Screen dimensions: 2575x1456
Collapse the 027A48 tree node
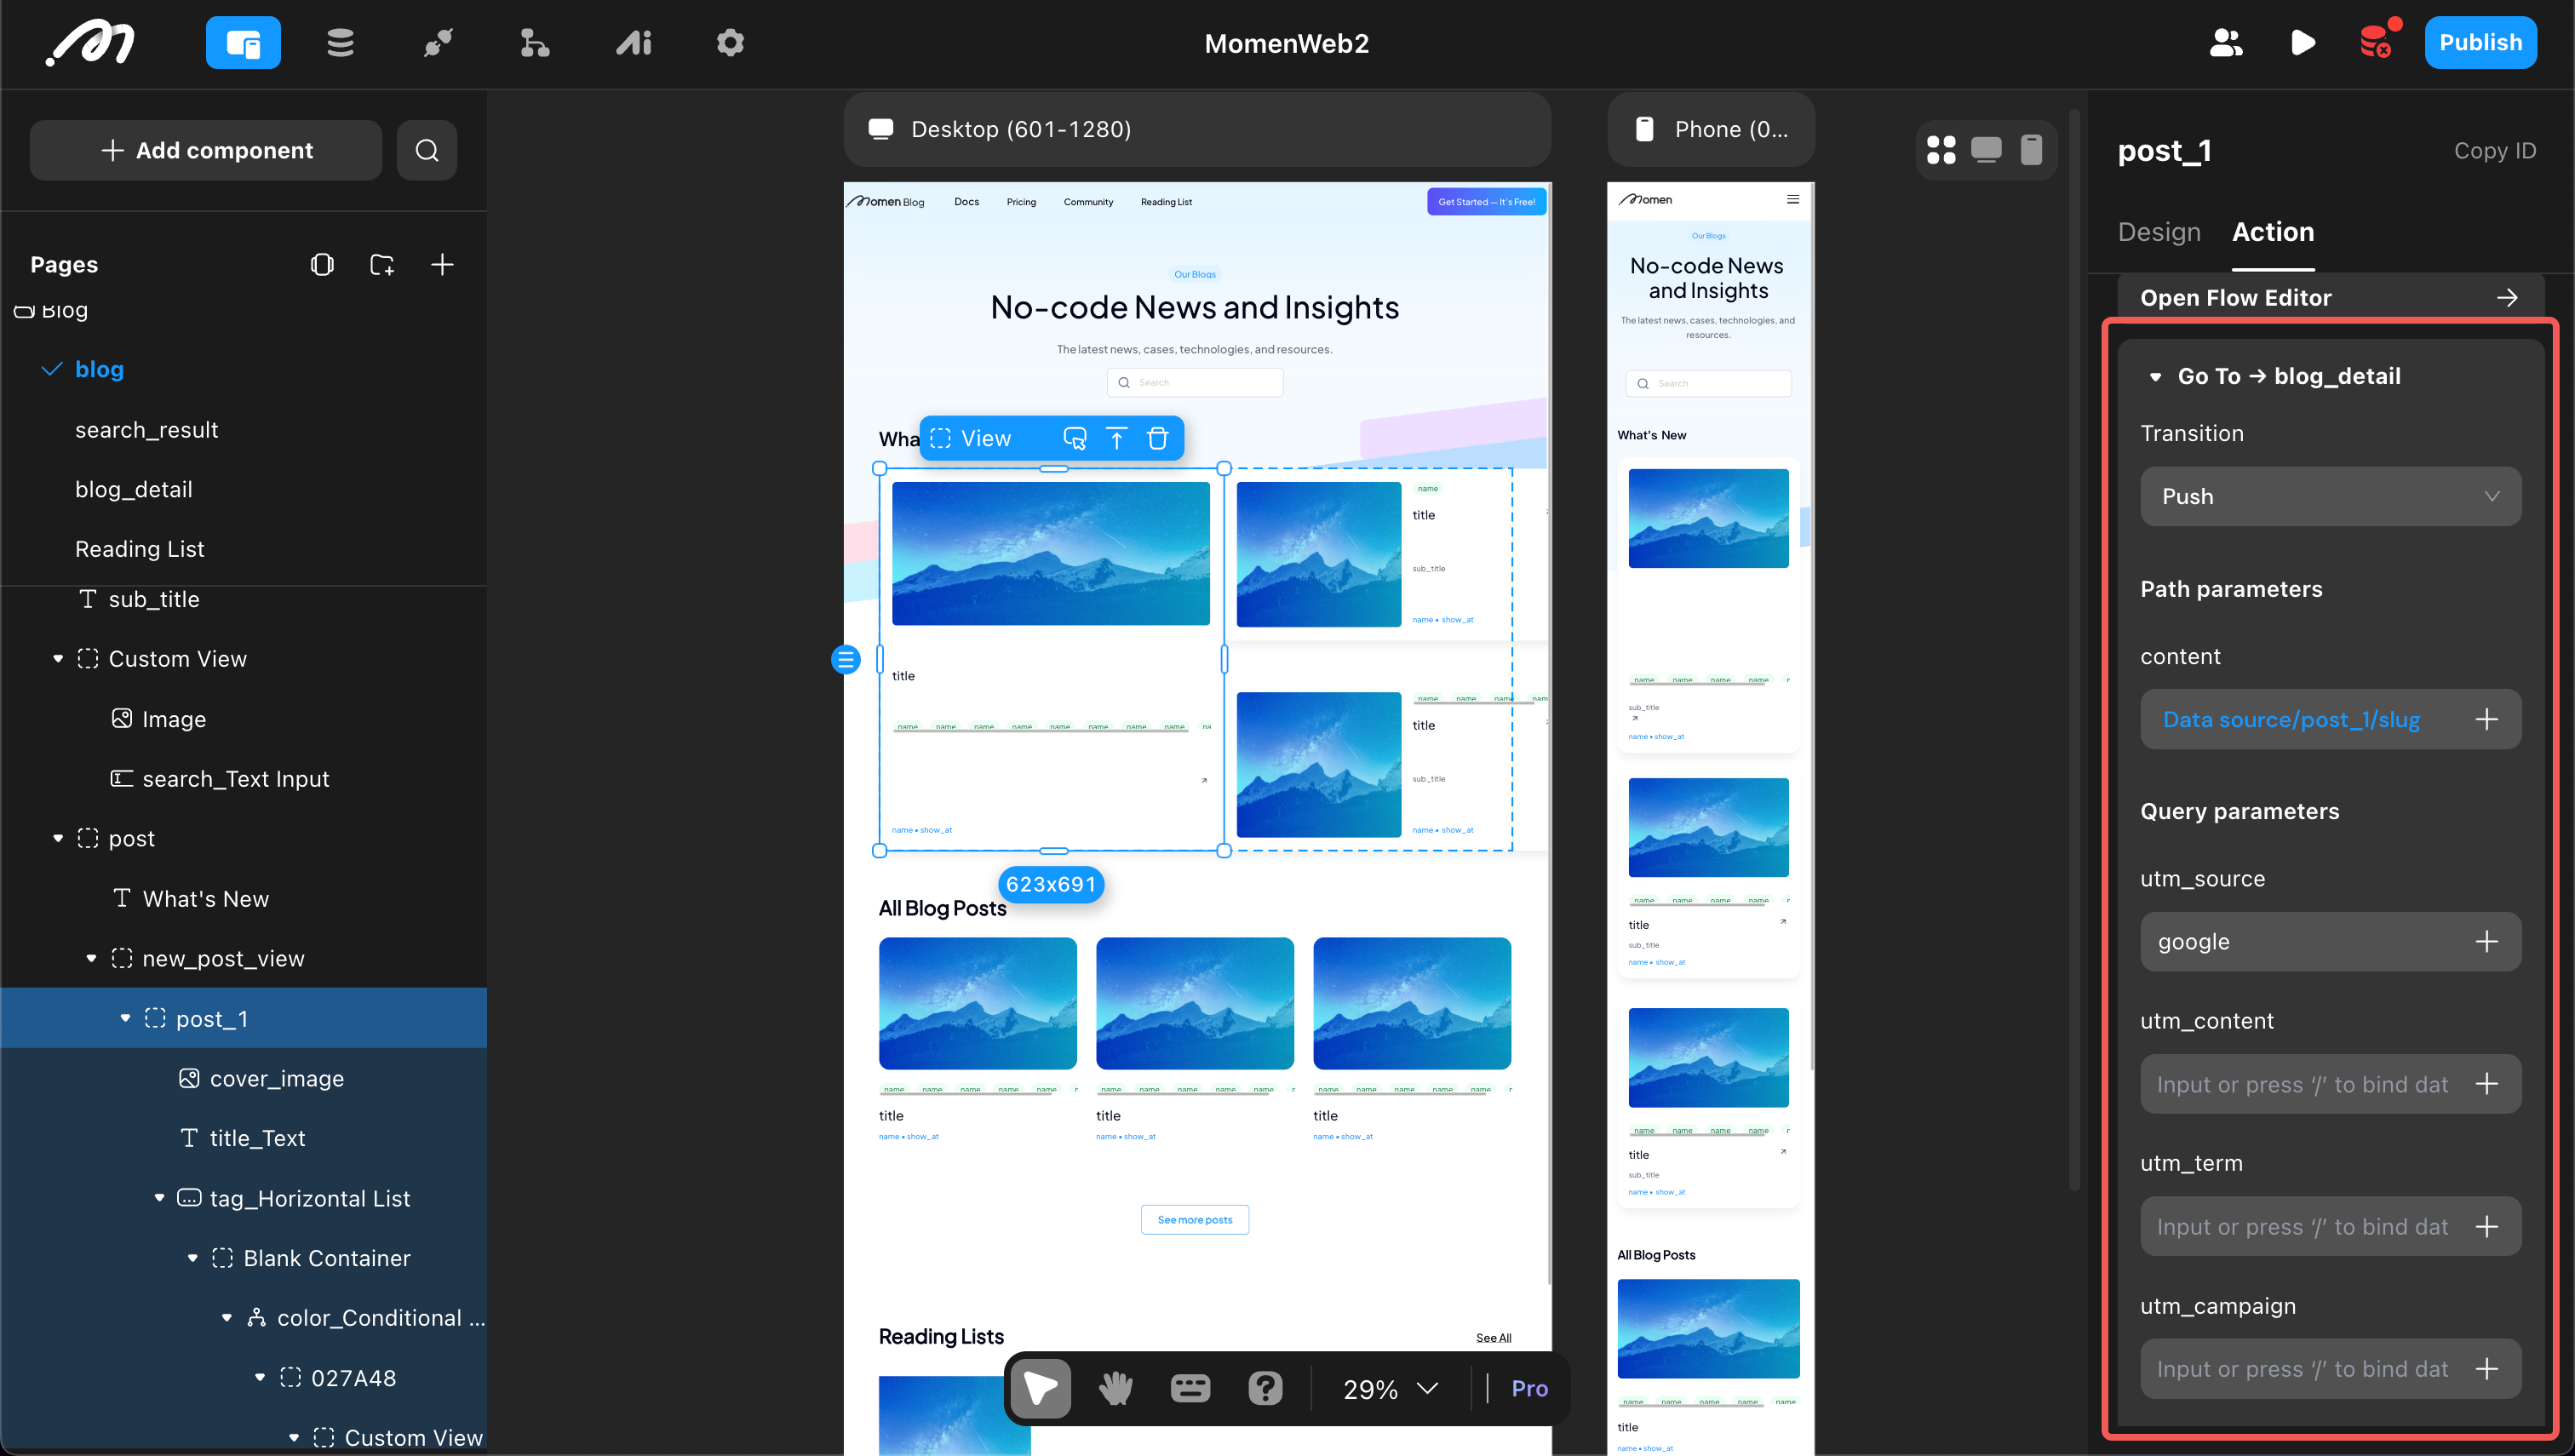260,1378
